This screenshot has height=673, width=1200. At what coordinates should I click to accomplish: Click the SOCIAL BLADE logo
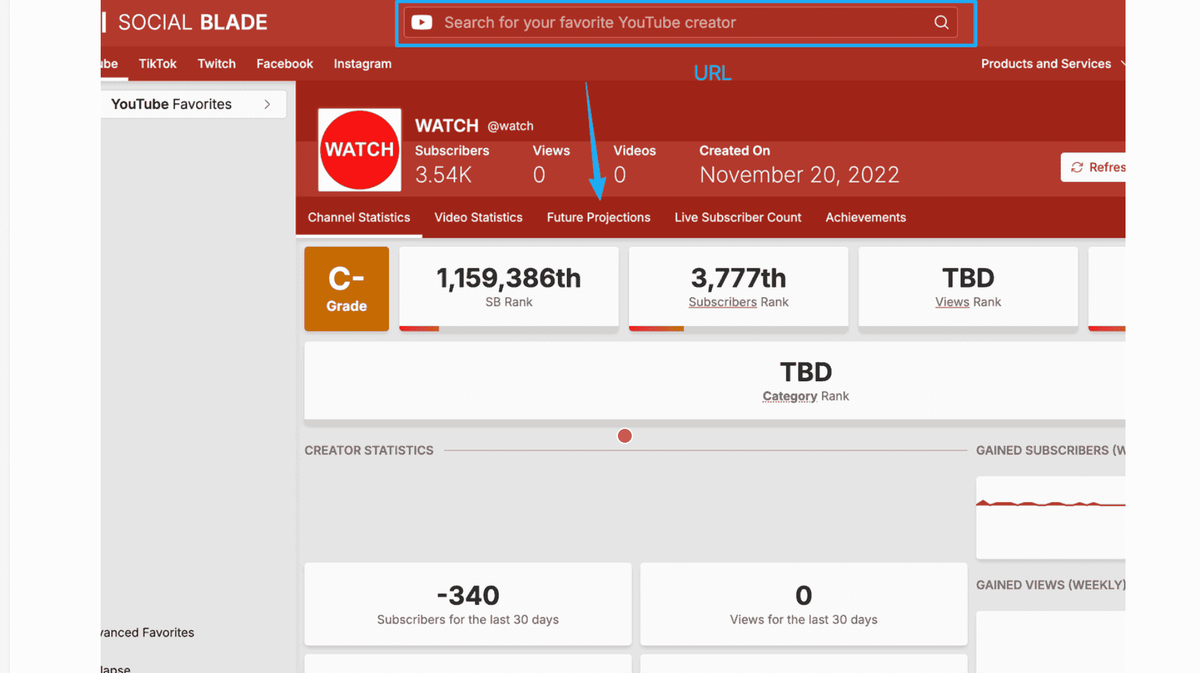[x=184, y=22]
